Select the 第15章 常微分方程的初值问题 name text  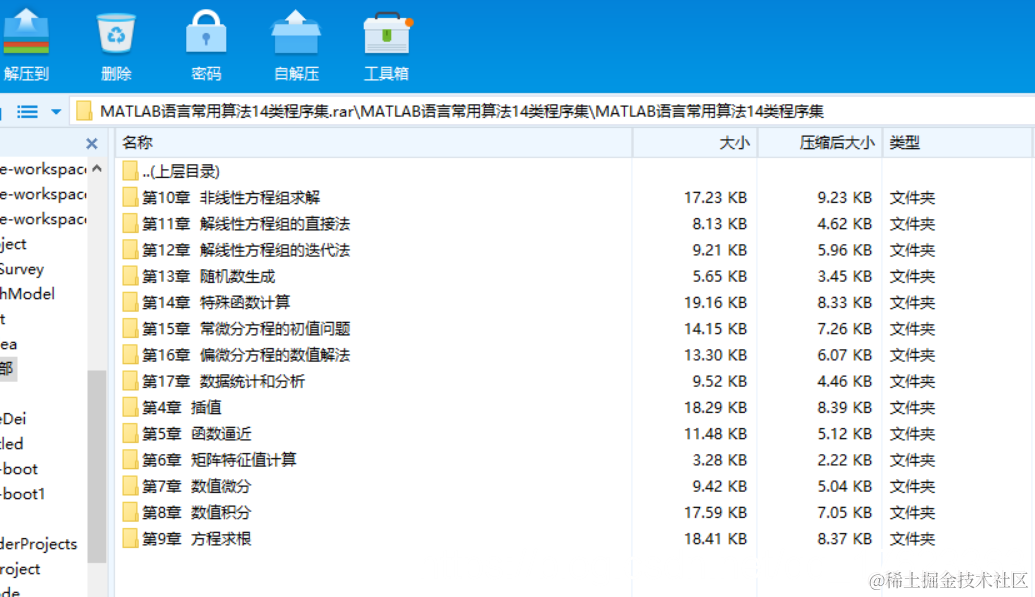(246, 329)
